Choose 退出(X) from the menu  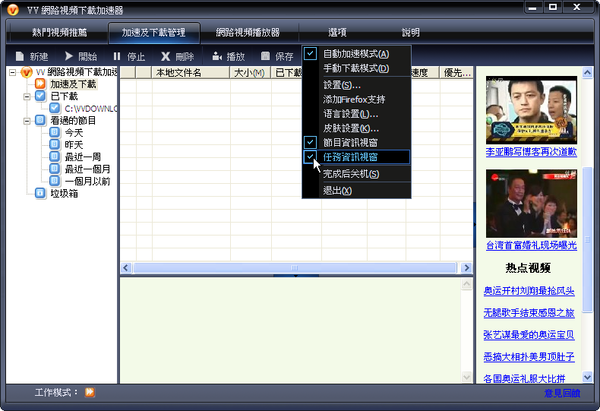(x=357, y=191)
